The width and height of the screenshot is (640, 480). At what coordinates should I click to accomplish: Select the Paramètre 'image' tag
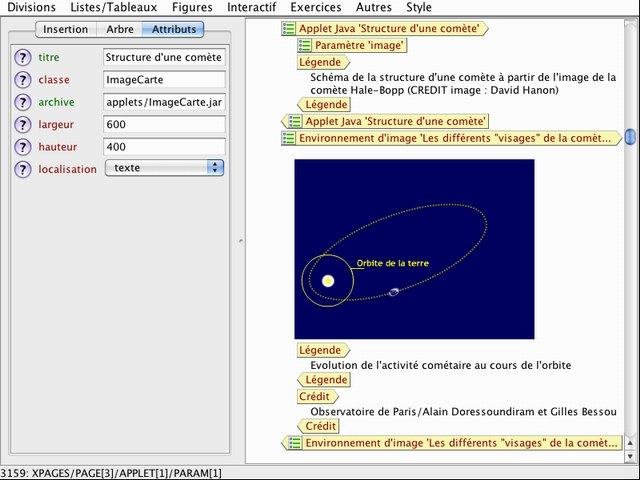tap(352, 45)
